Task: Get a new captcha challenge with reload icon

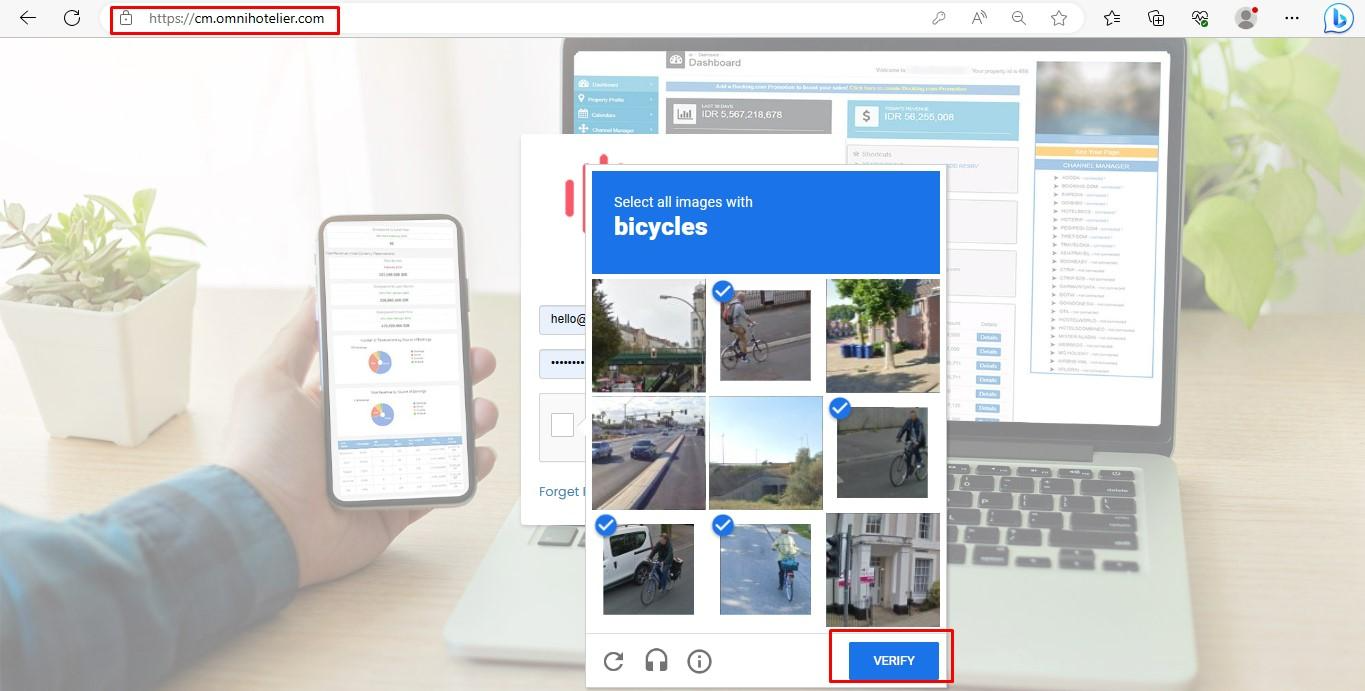Action: 614,661
